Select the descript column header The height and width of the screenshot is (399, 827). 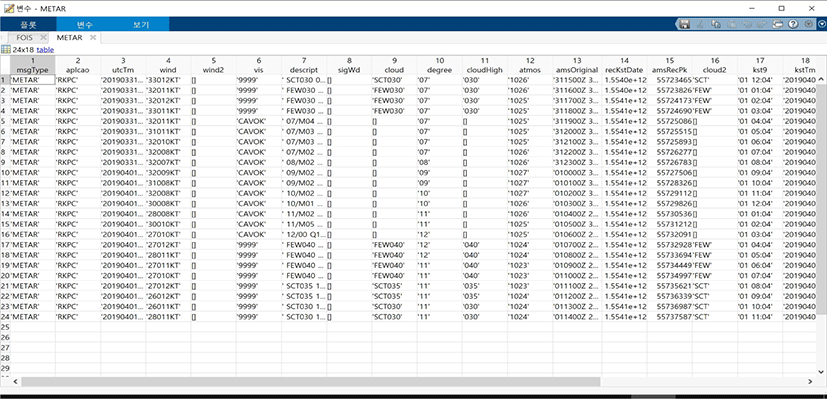304,65
